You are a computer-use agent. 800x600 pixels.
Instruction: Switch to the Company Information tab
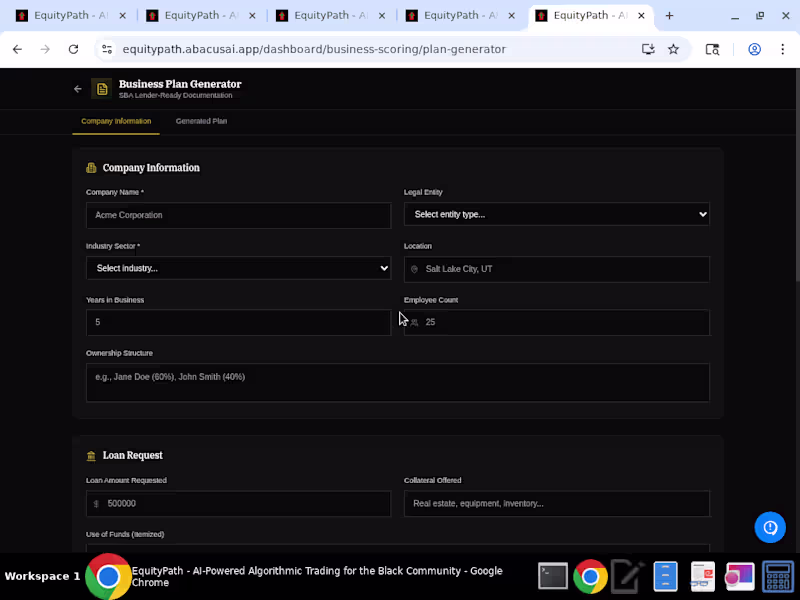[x=116, y=121]
